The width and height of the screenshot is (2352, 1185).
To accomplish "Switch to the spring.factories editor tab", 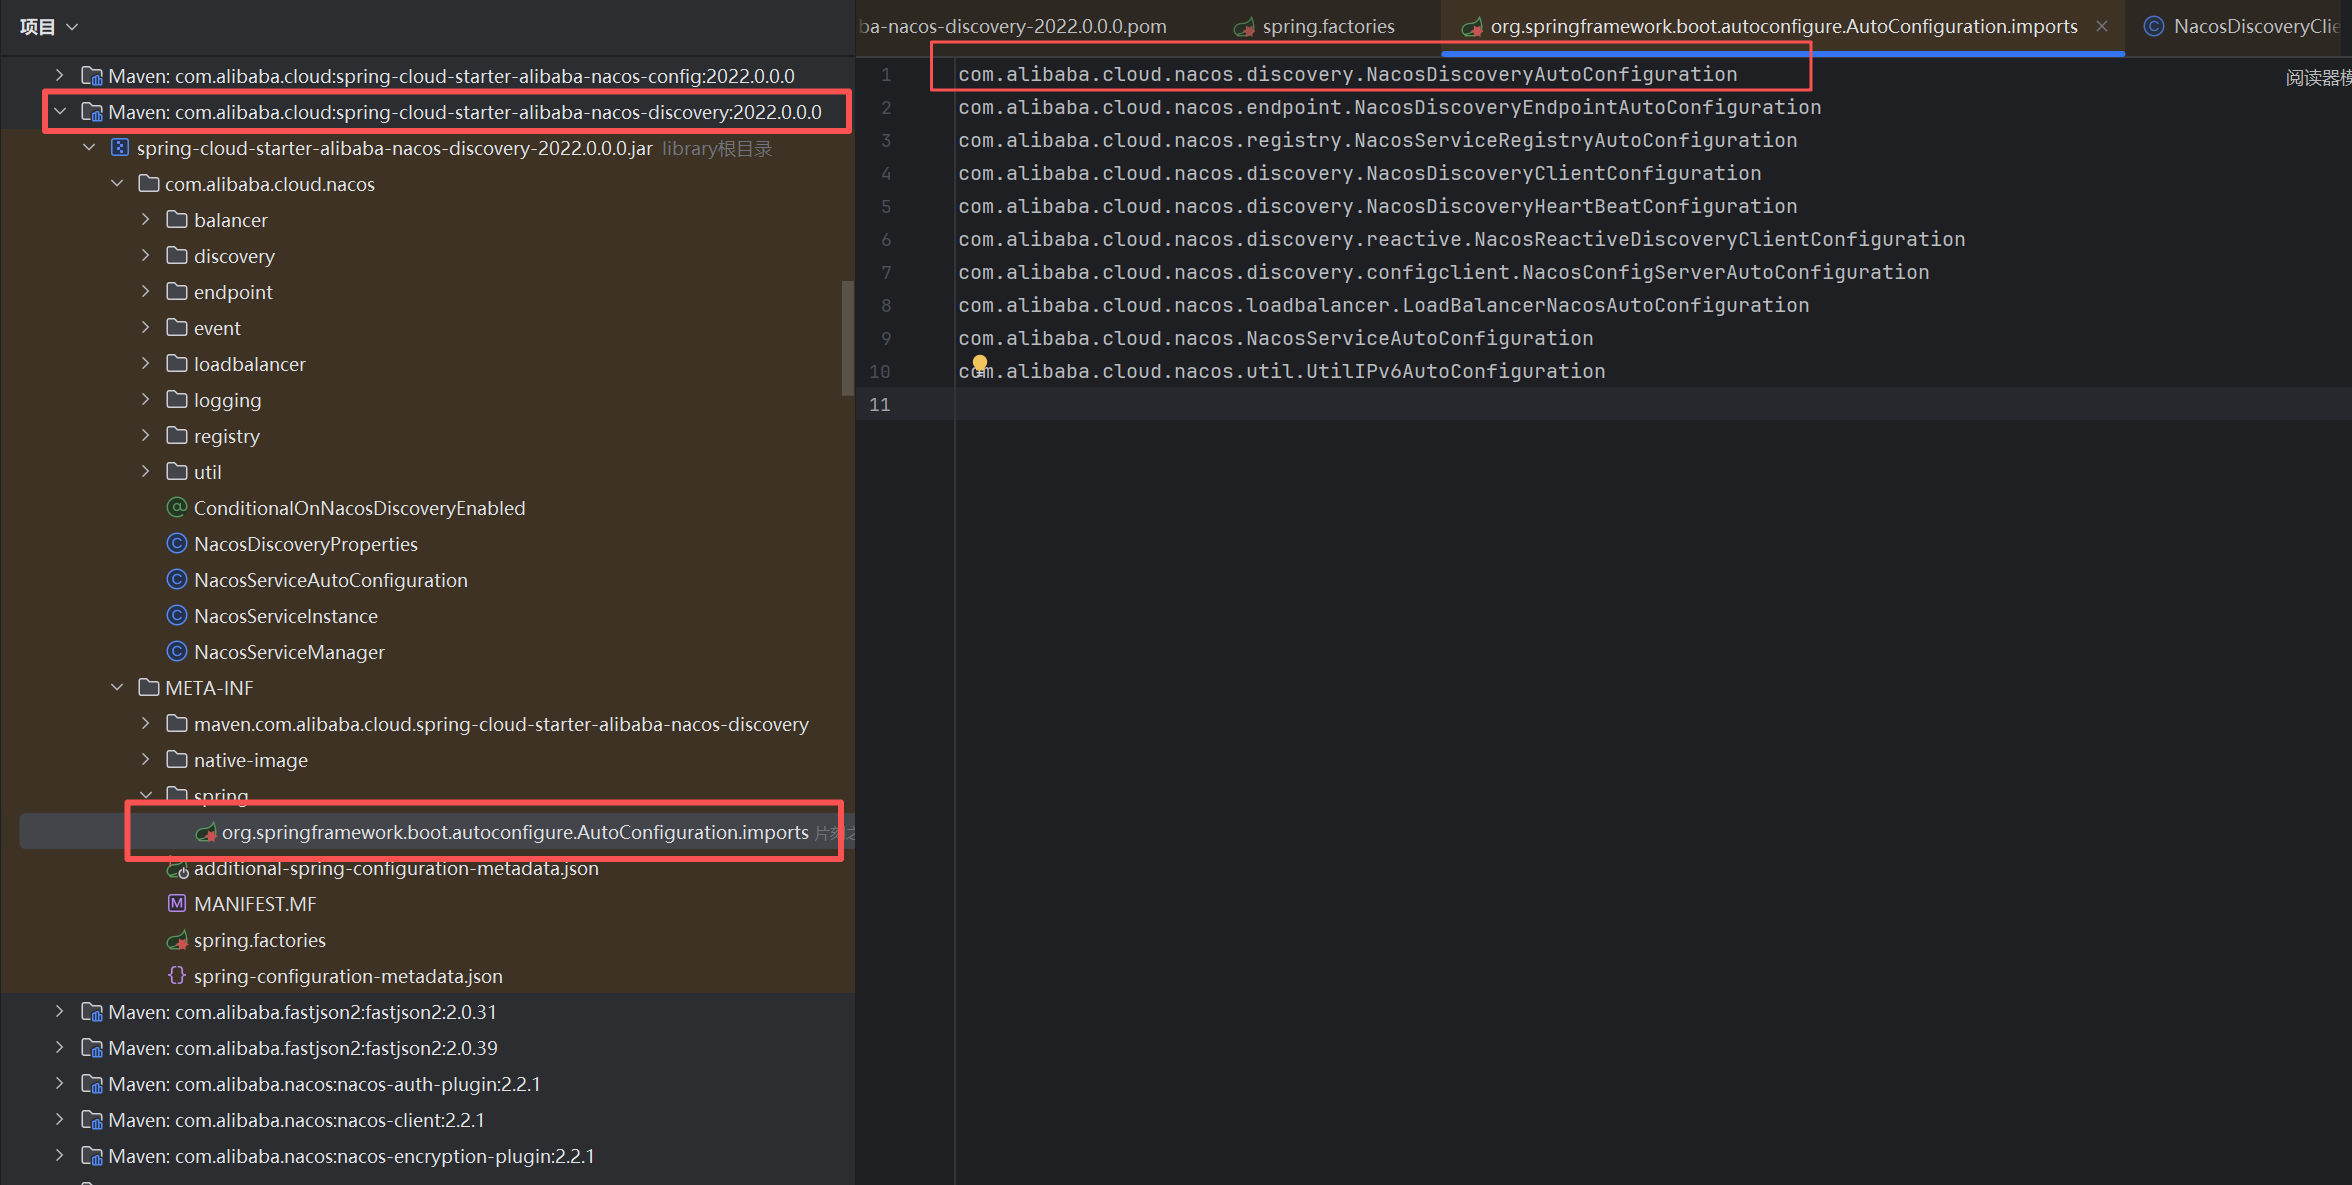I will (x=1327, y=27).
